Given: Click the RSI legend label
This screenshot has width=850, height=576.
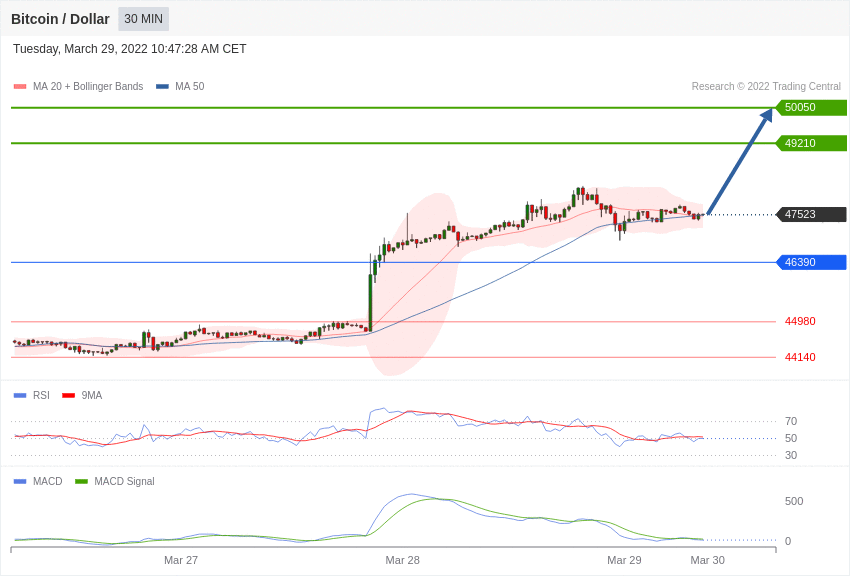Looking at the screenshot, I should [x=41, y=396].
